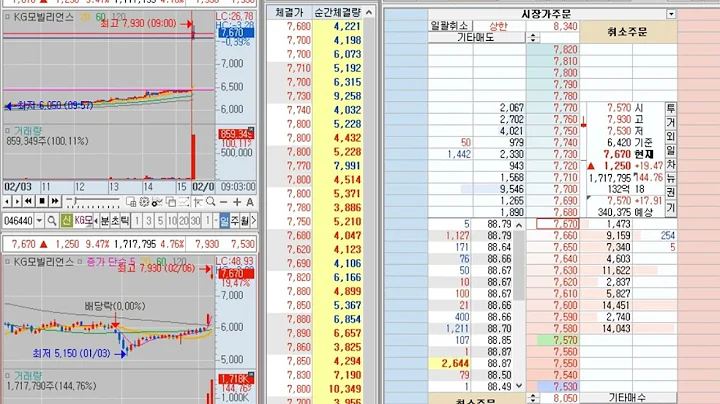Click the stepper beside 8,050

pyautogui.click(x=533, y=398)
